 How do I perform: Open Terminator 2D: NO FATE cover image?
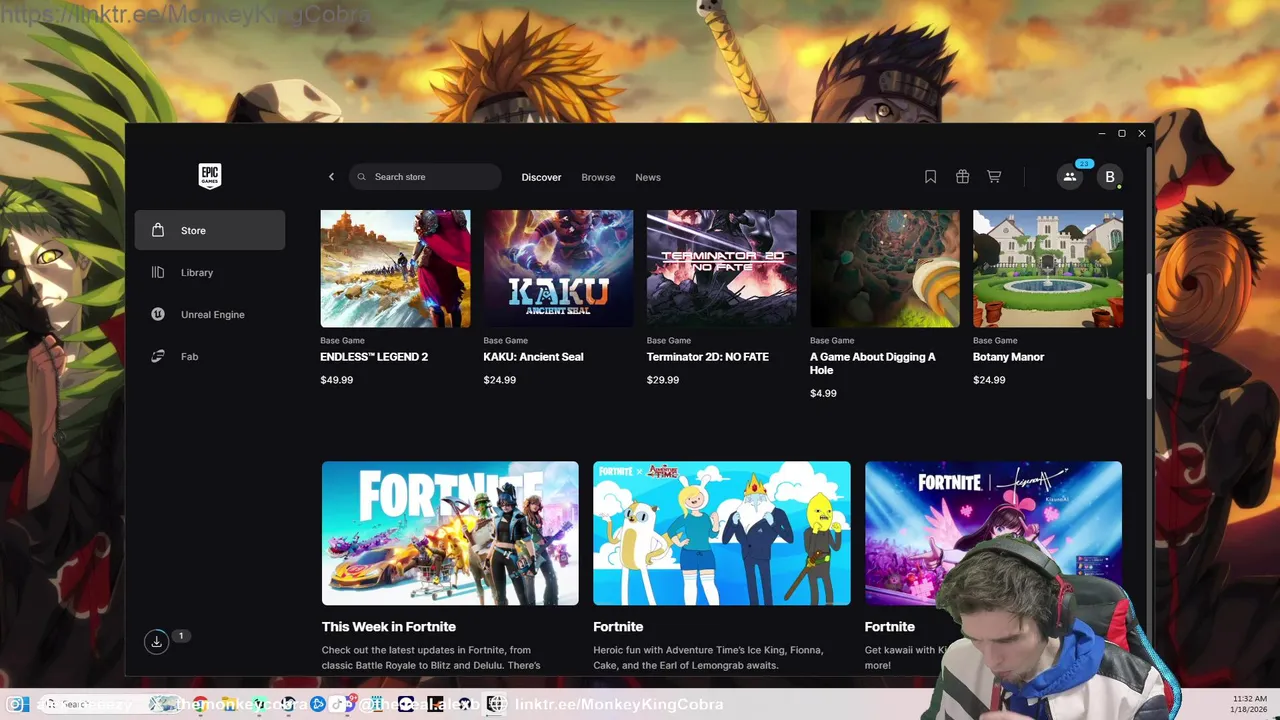pyautogui.click(x=721, y=268)
